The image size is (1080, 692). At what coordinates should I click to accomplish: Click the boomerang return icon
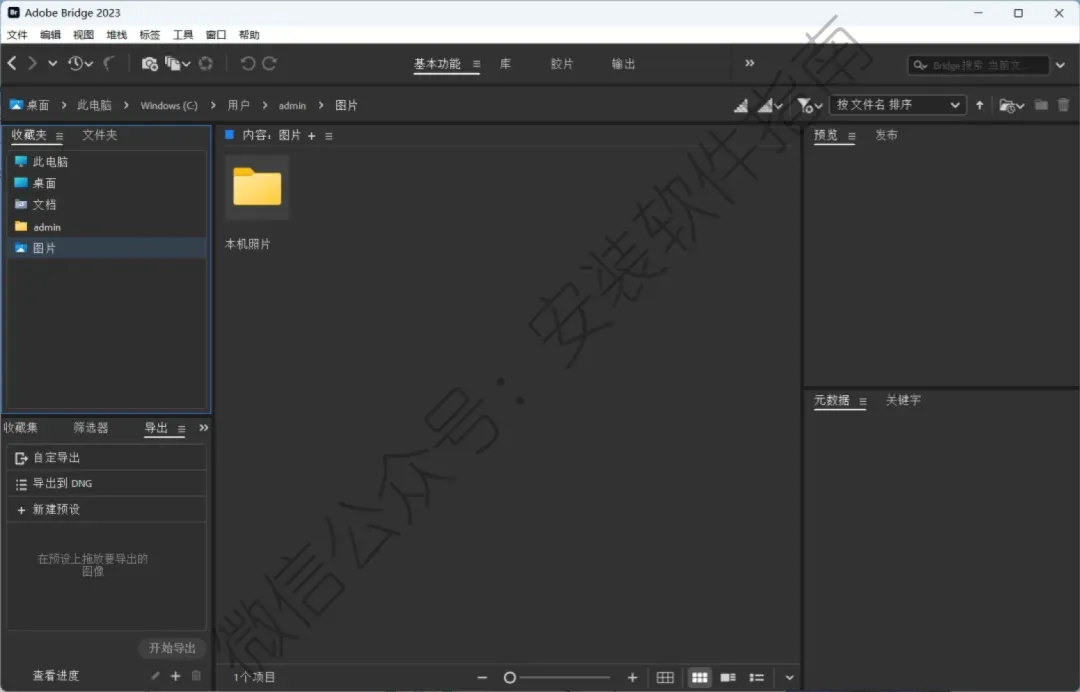pos(109,63)
